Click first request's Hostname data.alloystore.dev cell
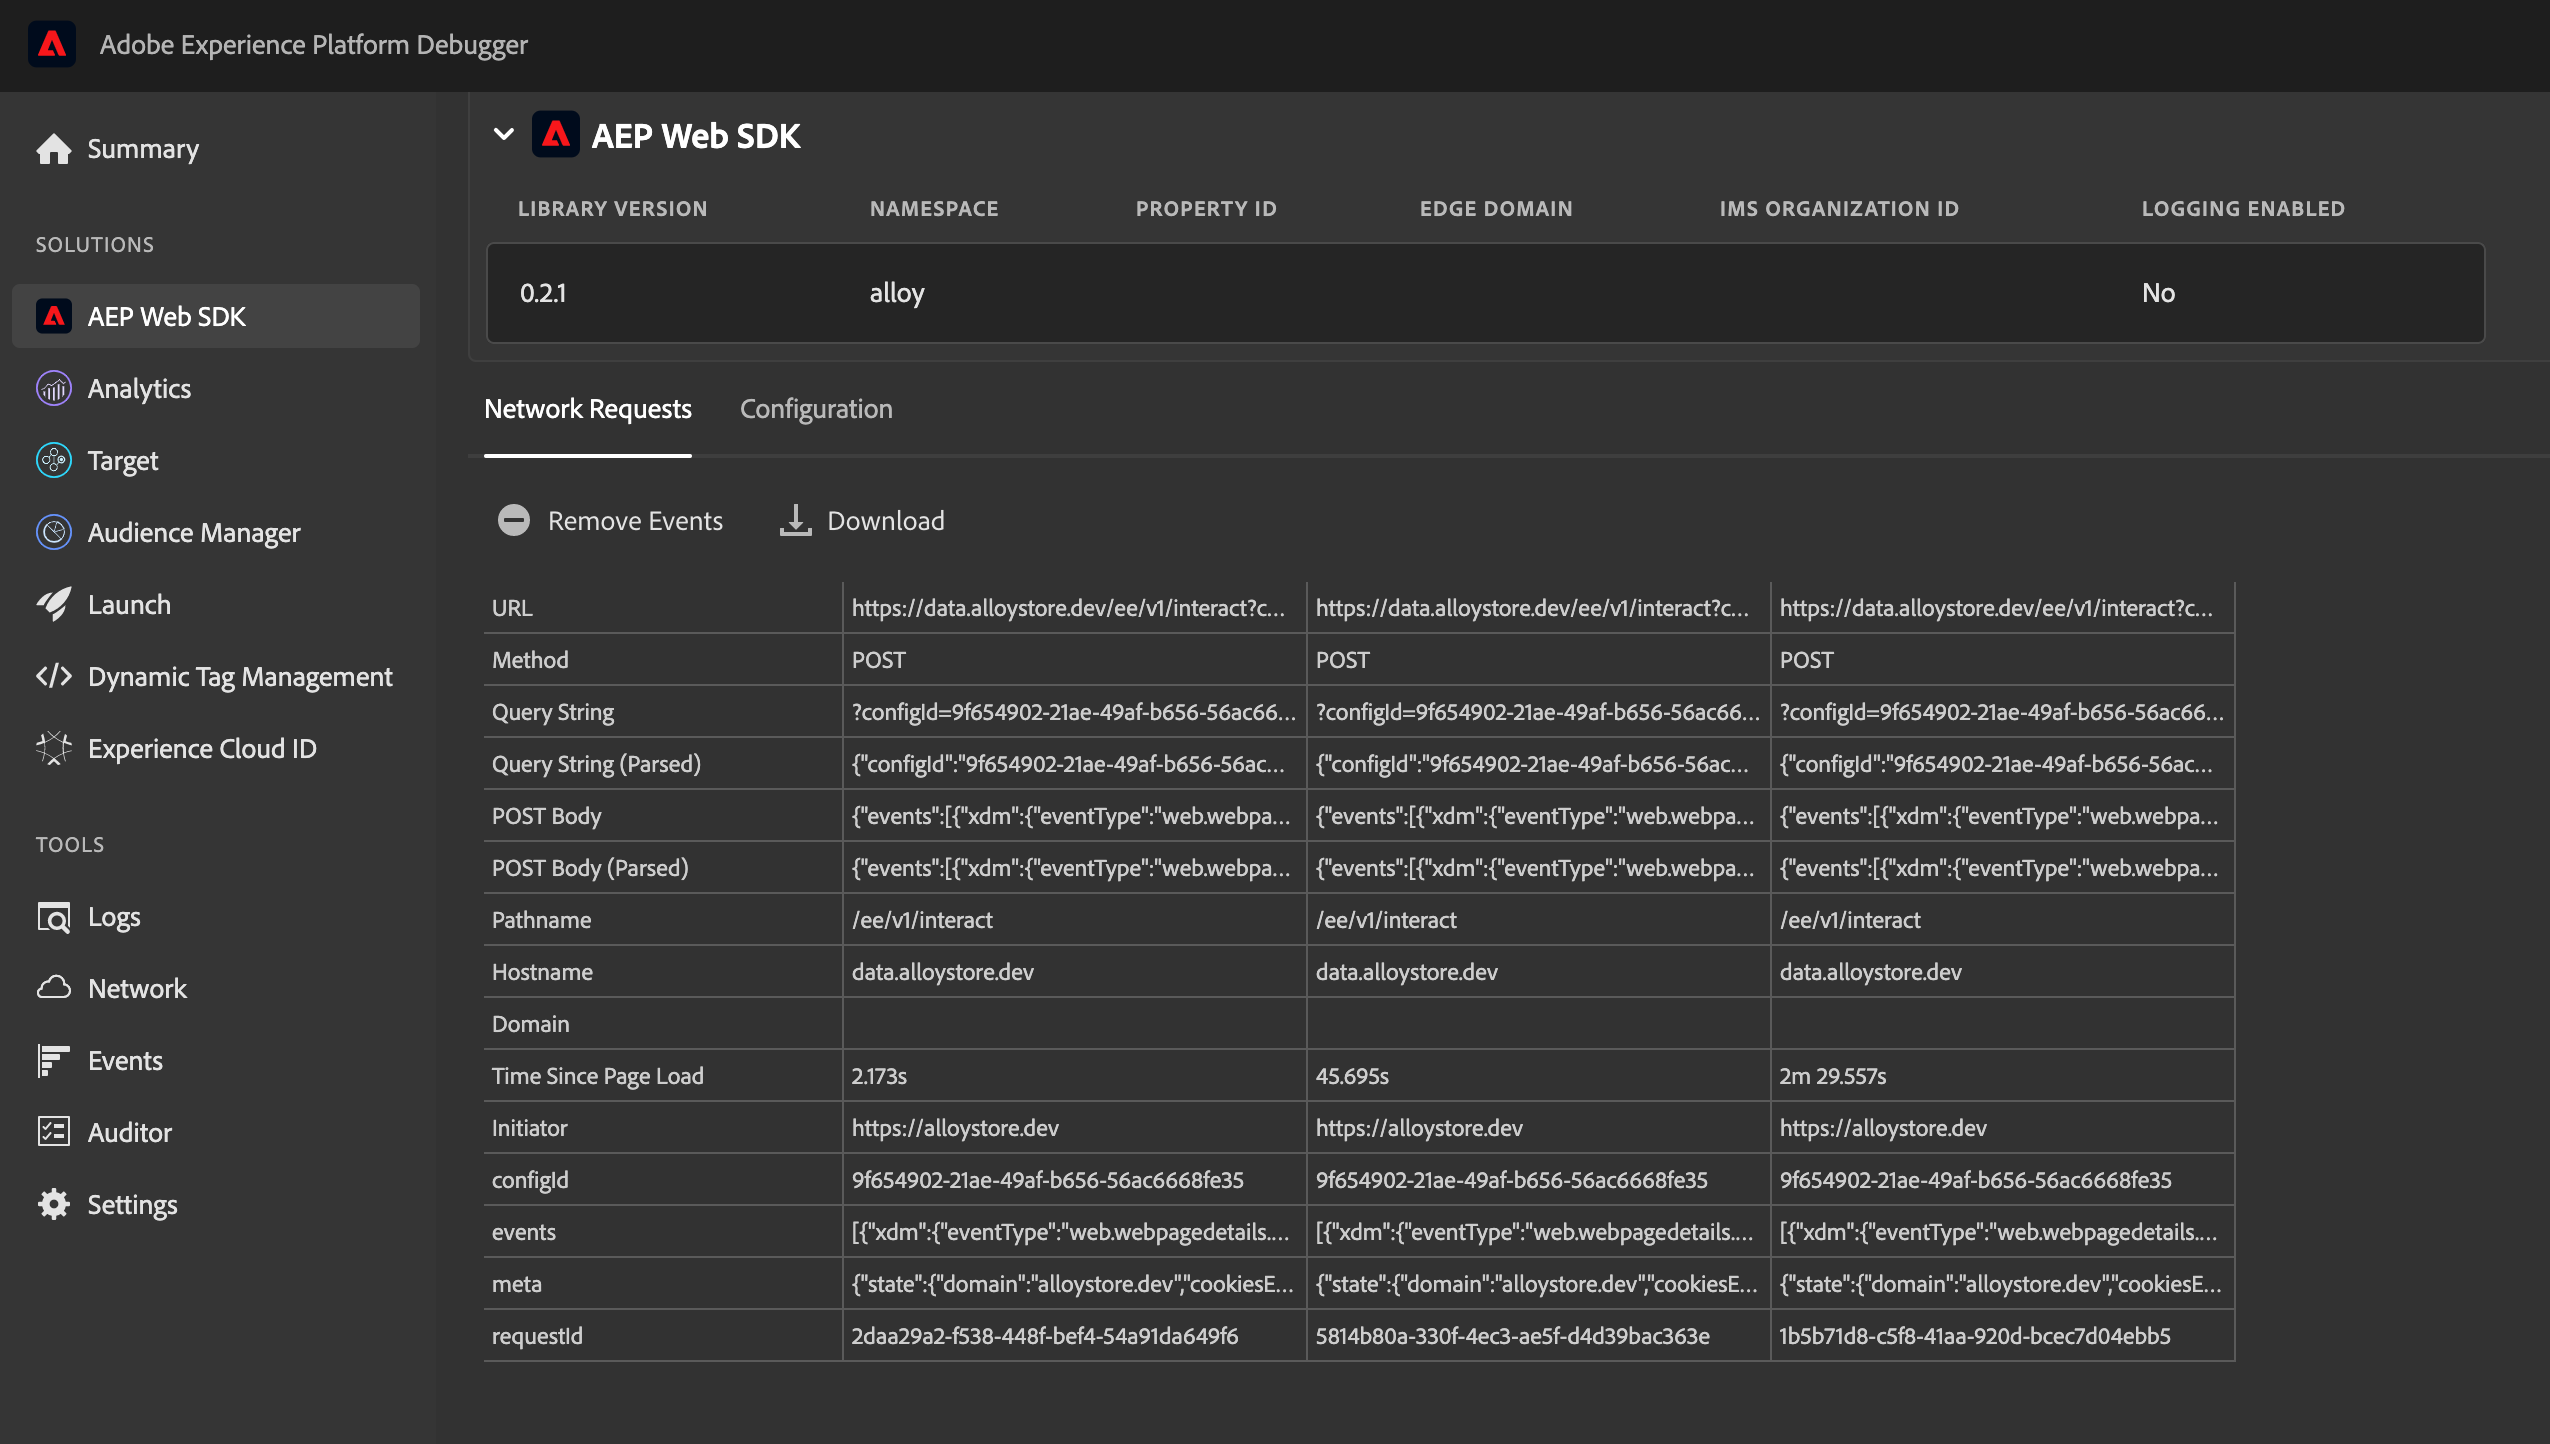 pos(1074,972)
